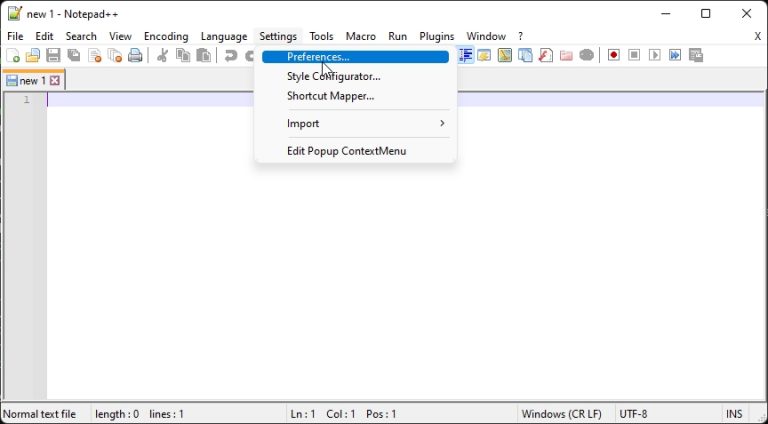Viewport: 768px width, 424px height.
Task: Click the Close document toolbar icon
Action: pos(95,55)
